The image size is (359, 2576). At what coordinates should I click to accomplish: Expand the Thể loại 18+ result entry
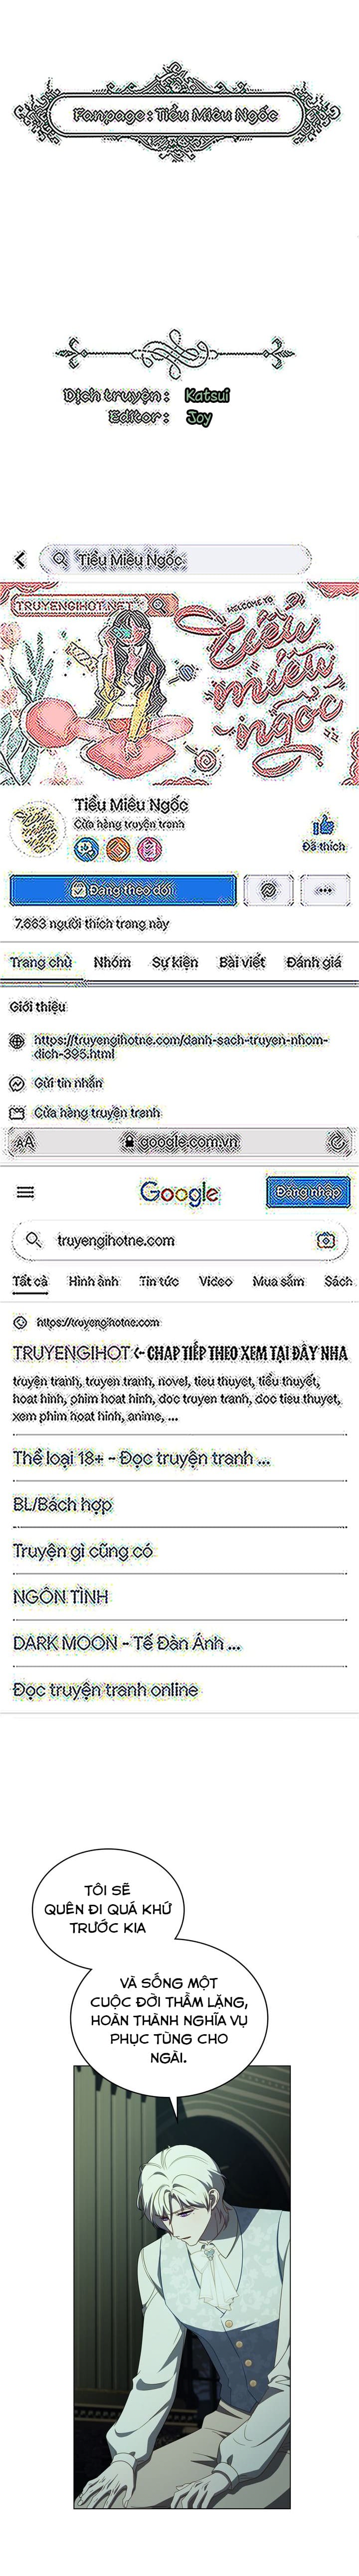[x=141, y=1458]
